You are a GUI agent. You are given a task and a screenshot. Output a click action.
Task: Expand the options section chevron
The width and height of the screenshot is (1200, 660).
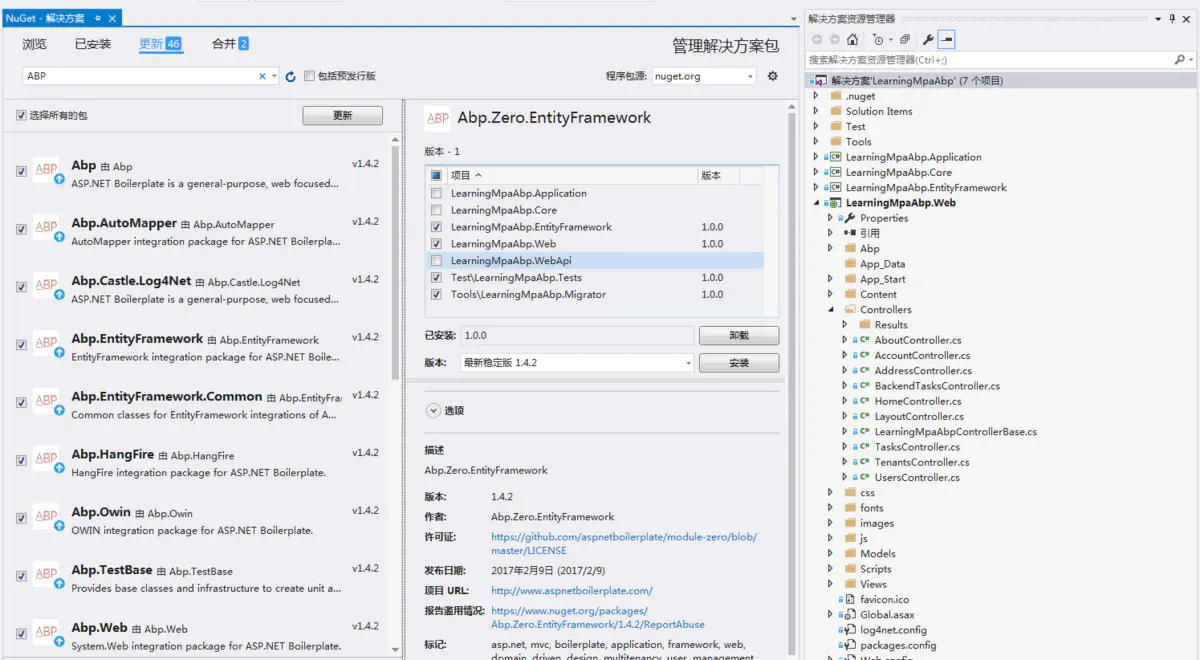pos(433,410)
